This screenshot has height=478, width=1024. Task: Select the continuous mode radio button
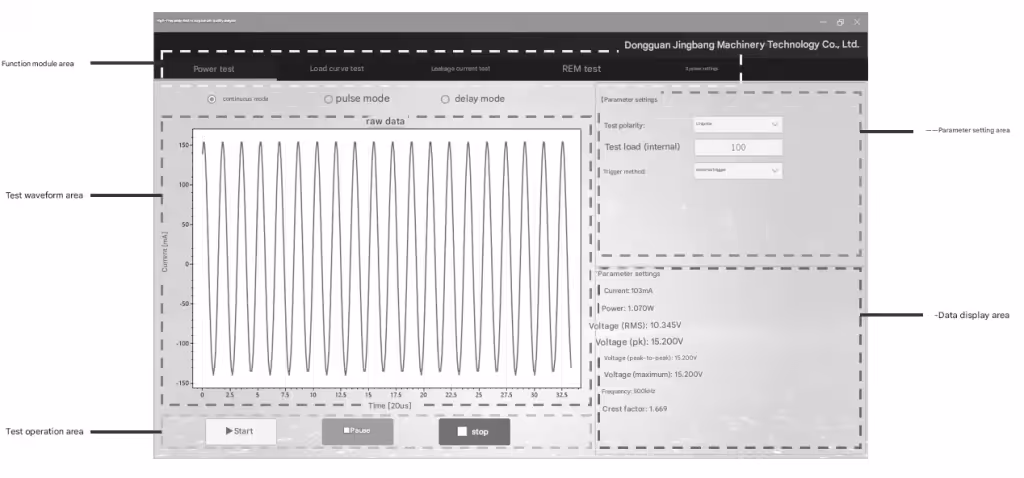click(212, 99)
